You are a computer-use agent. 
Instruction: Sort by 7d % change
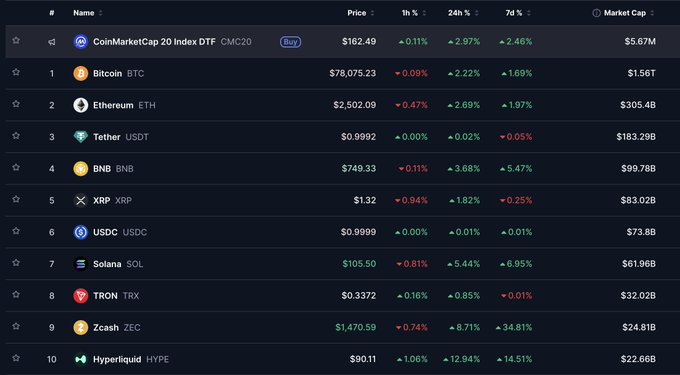click(x=518, y=13)
